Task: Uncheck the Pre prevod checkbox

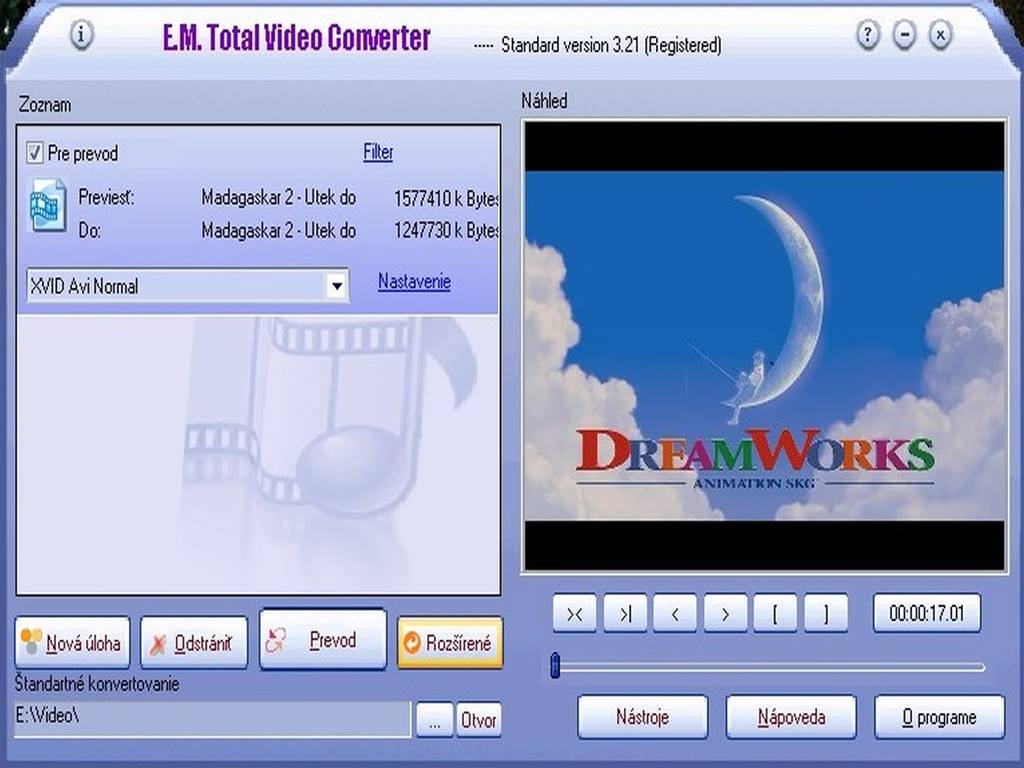Action: click(35, 154)
